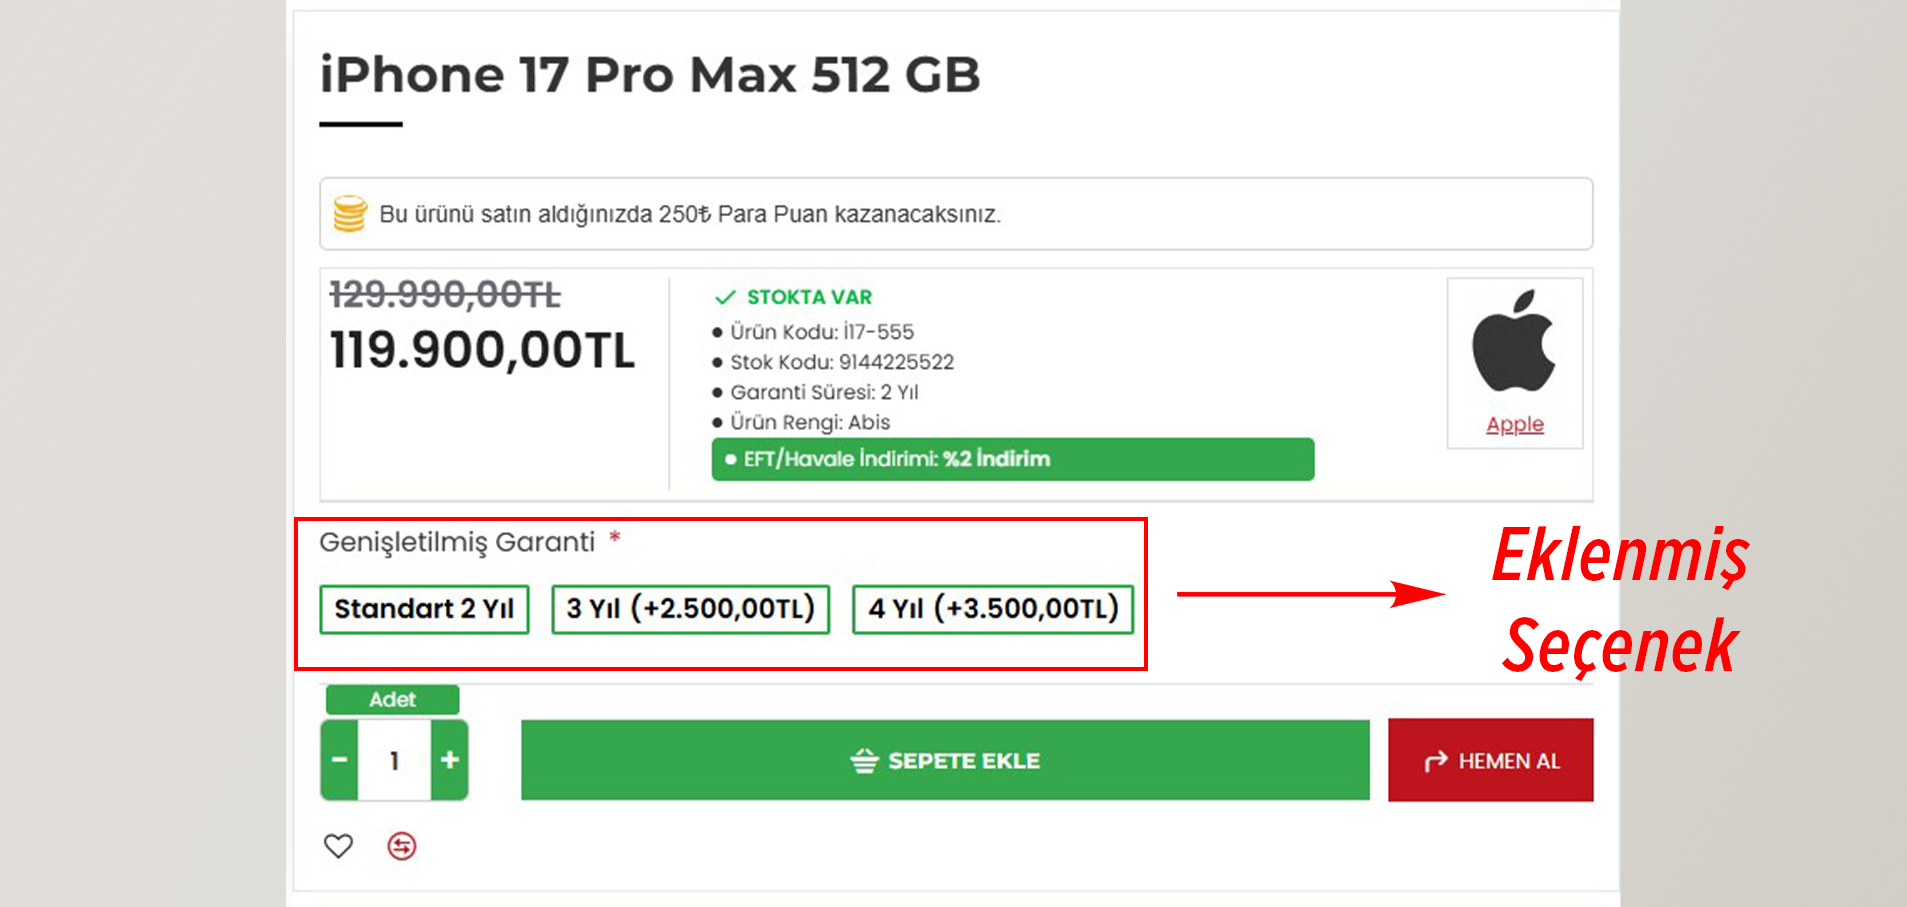1907x907 pixels.
Task: Open the Adet quantity selector
Action: point(392,699)
